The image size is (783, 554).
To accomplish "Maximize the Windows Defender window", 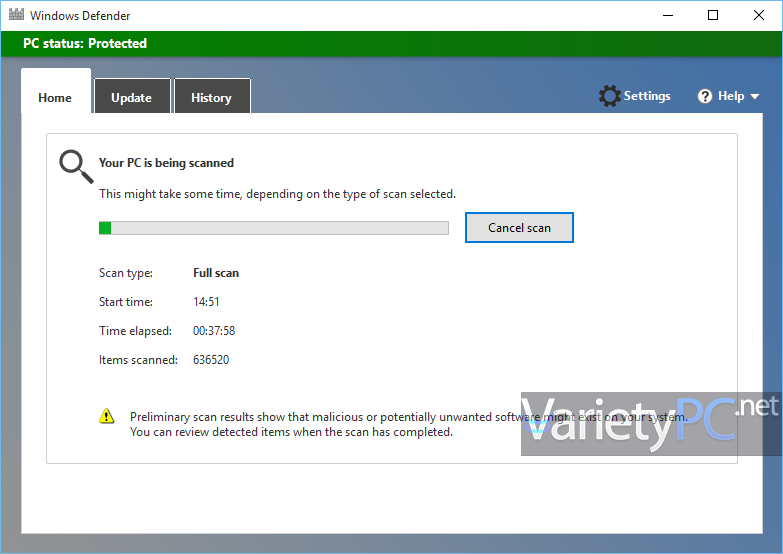I will [713, 15].
